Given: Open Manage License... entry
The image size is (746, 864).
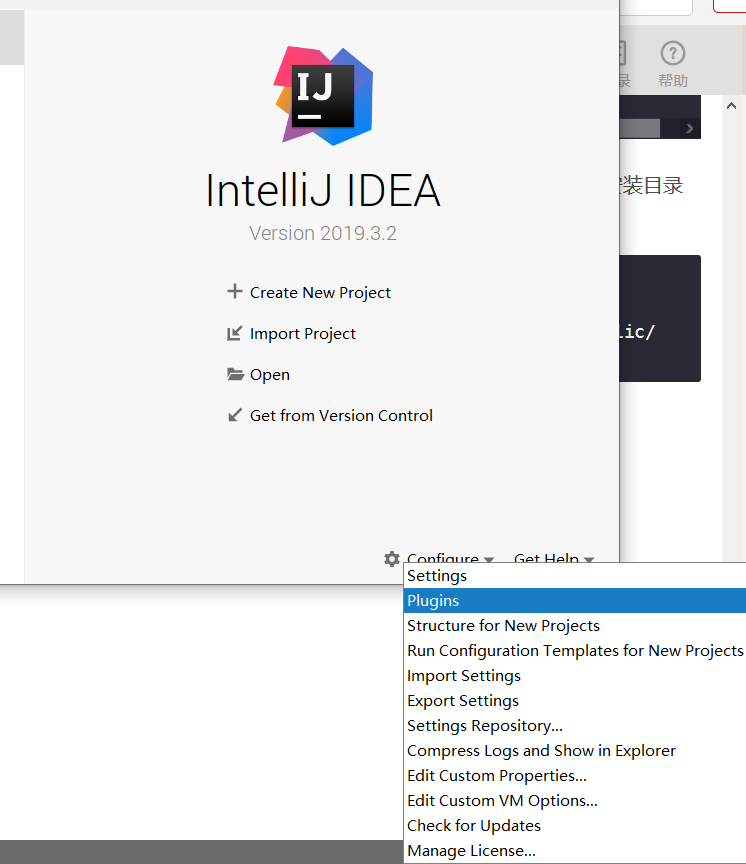Looking at the screenshot, I should point(575,850).
